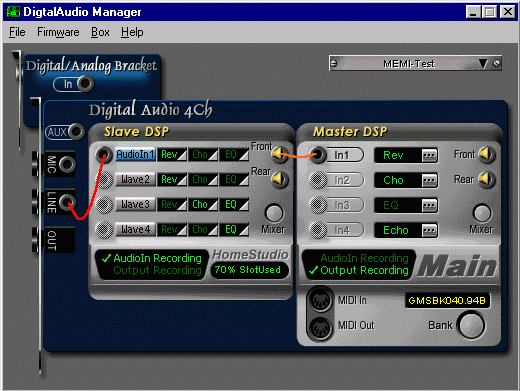Open Rev effect settings on Master DSP
Viewport: 520px width, 391px height.
(429, 155)
